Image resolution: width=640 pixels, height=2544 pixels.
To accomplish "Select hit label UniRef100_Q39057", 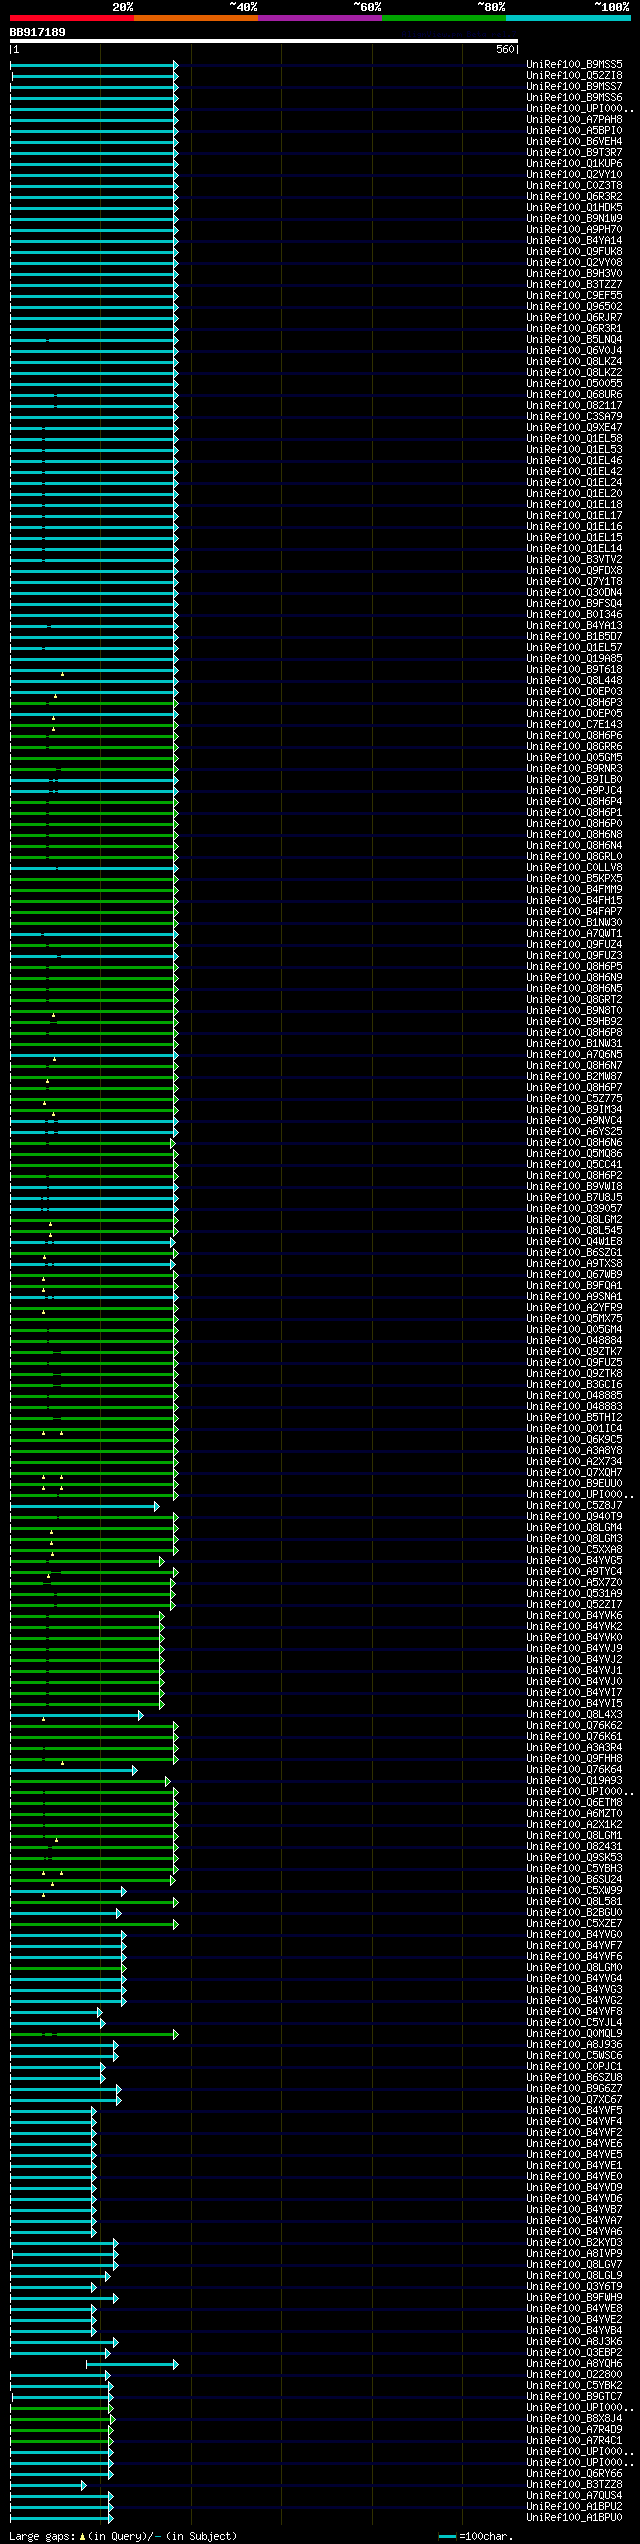I will click(574, 1209).
